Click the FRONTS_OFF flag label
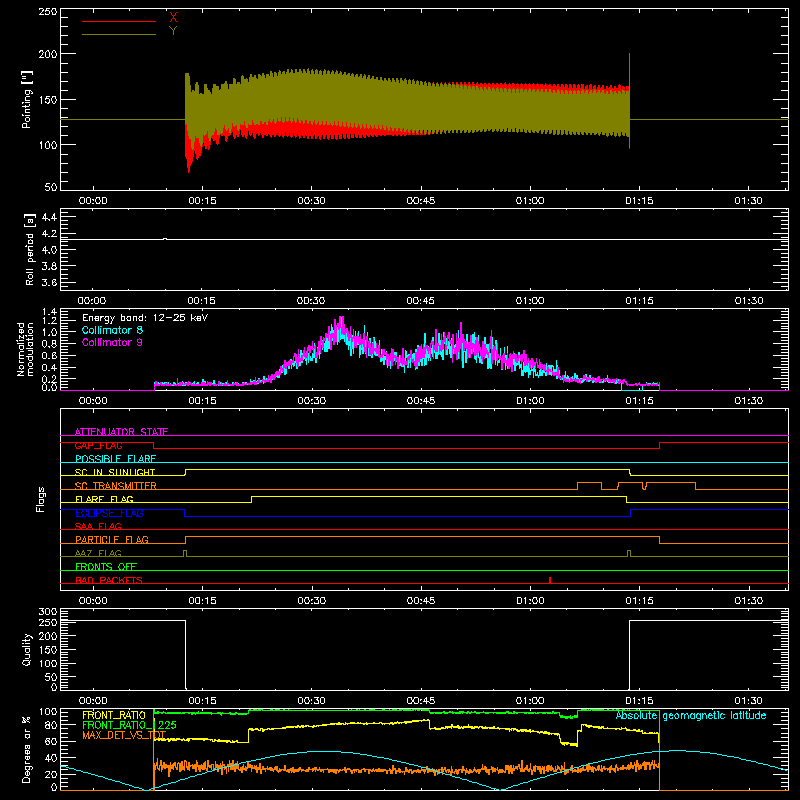Viewport: 800px width, 800px height. [106, 566]
